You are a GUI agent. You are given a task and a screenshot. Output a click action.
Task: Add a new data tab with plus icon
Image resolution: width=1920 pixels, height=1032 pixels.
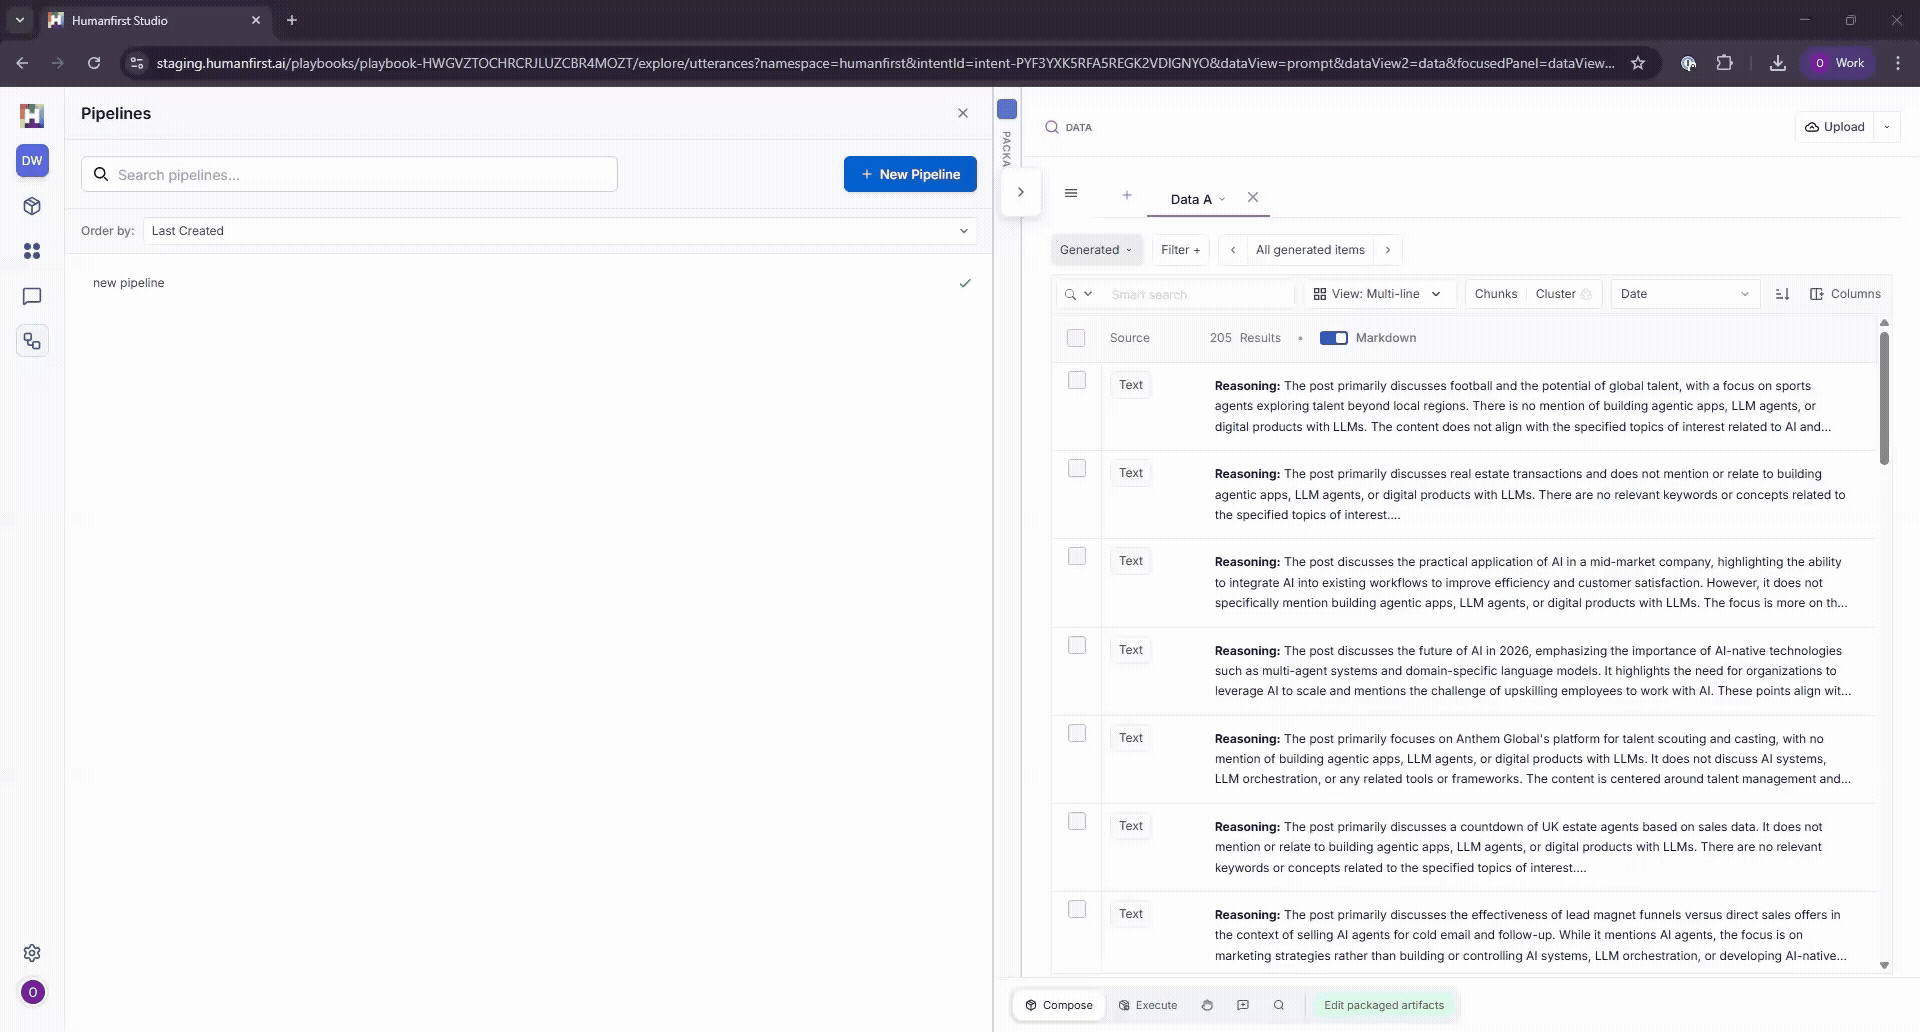click(1127, 196)
